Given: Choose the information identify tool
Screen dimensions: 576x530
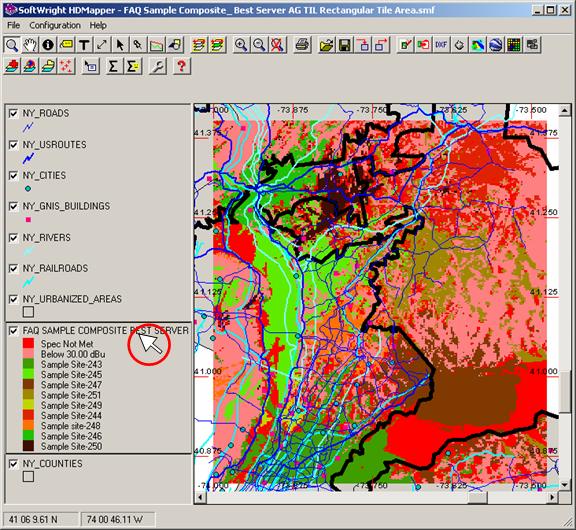Looking at the screenshot, I should [x=48, y=45].
